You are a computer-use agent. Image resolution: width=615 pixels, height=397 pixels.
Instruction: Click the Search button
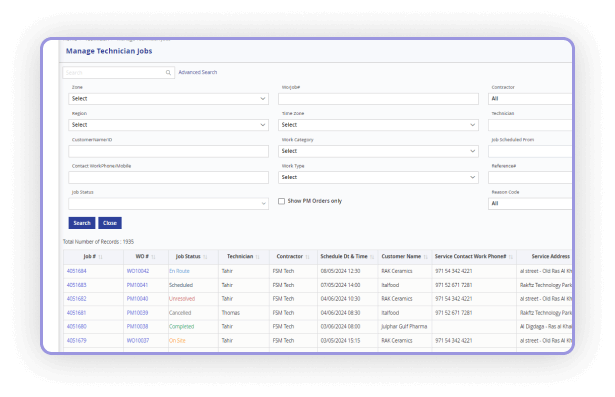82,223
